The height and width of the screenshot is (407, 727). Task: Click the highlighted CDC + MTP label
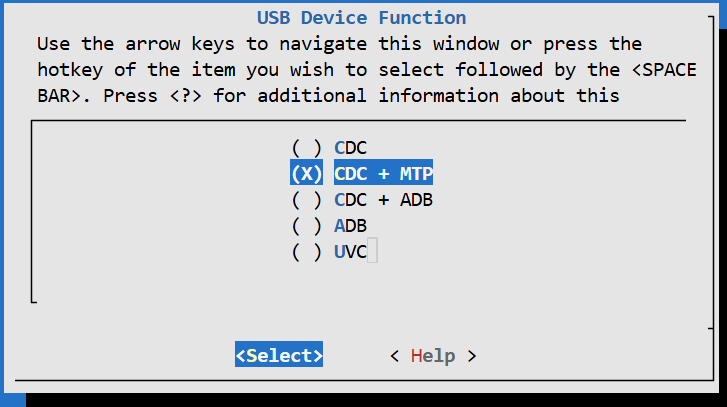pyautogui.click(x=384, y=174)
